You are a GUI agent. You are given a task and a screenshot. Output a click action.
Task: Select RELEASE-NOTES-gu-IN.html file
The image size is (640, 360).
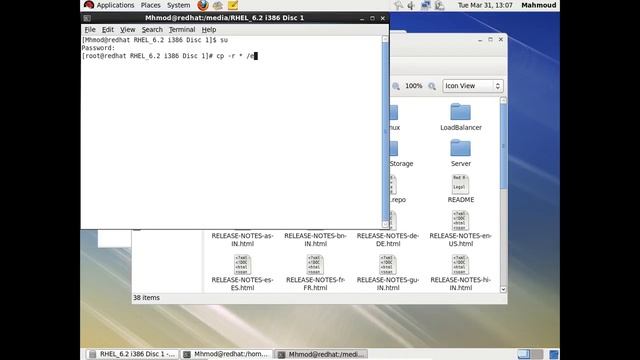[x=388, y=273]
